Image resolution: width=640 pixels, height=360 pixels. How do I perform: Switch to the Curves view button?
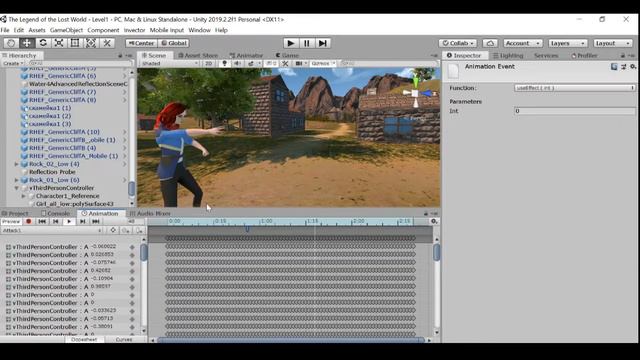124,339
